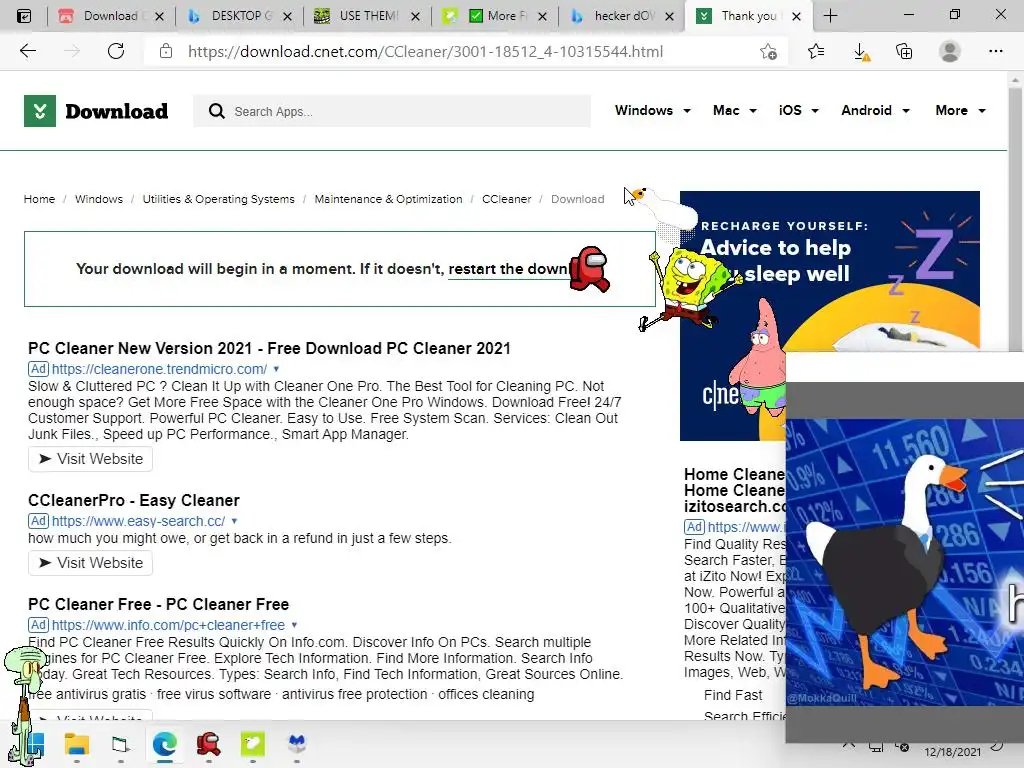Expand the Android dropdown menu
This screenshot has width=1024, height=768.
875,110
